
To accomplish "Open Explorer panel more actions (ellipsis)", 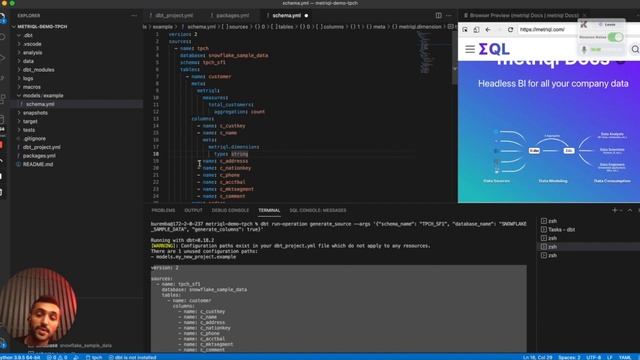I will (x=134, y=16).
